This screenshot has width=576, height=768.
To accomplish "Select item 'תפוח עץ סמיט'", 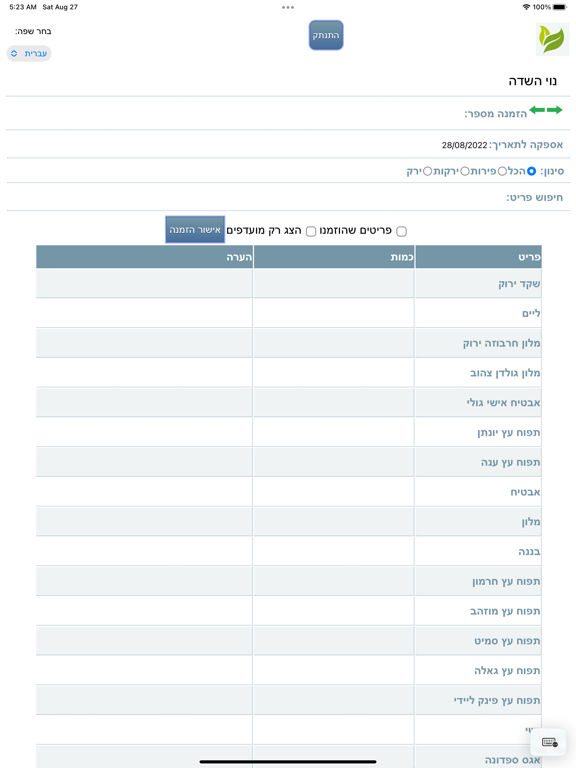I will (x=507, y=641).
